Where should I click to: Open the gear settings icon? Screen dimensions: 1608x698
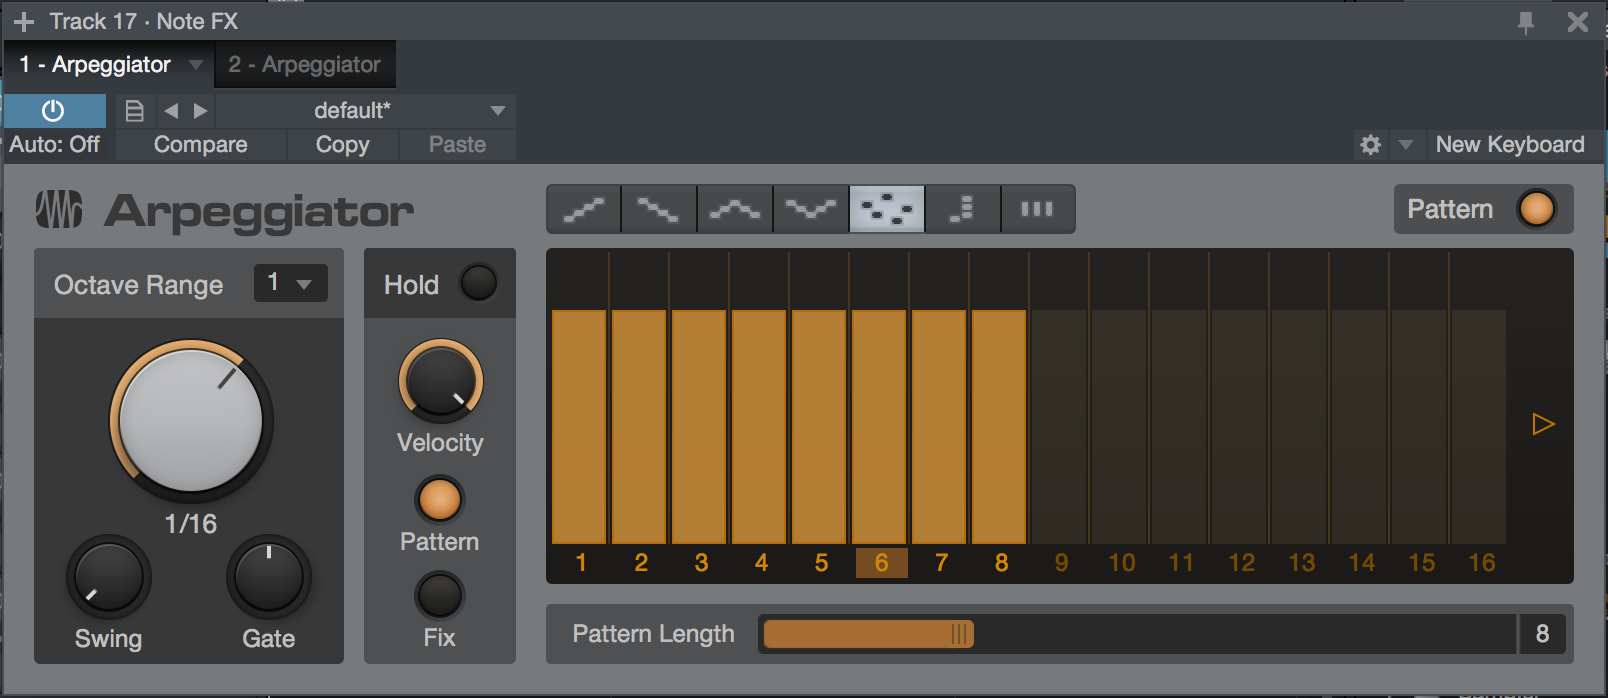[x=1370, y=145]
